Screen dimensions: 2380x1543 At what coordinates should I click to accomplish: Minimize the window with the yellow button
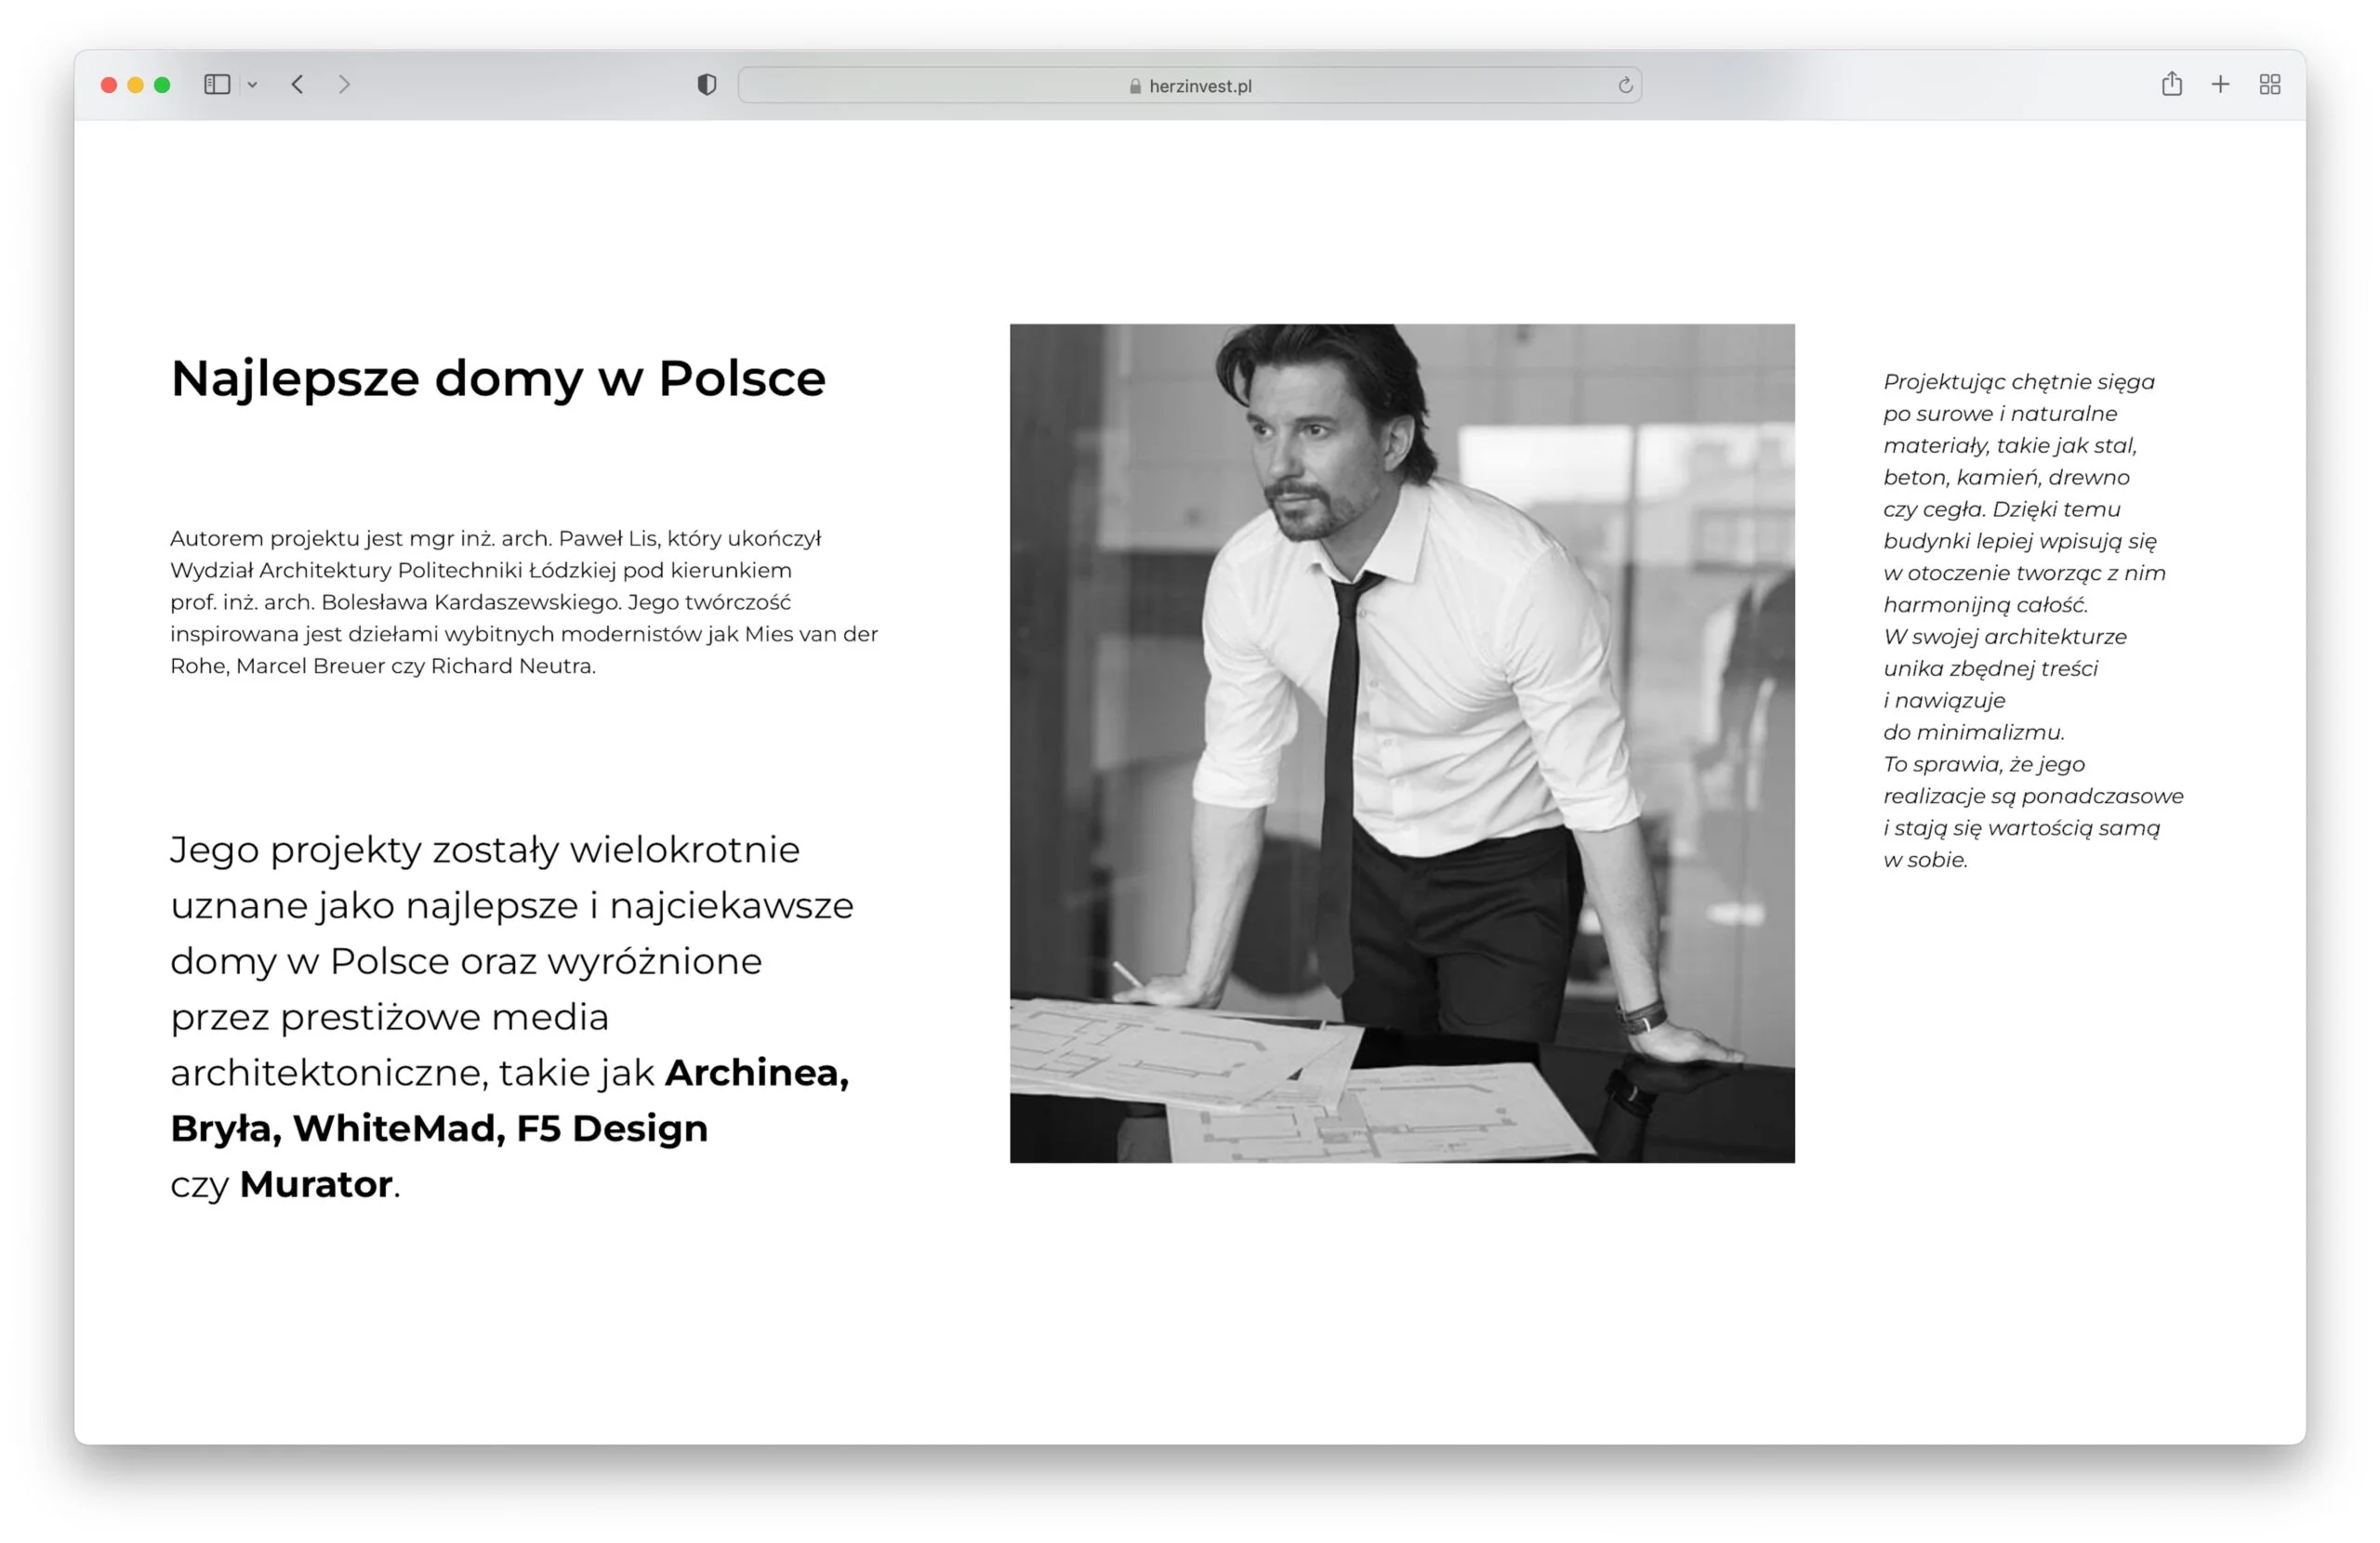tap(136, 85)
